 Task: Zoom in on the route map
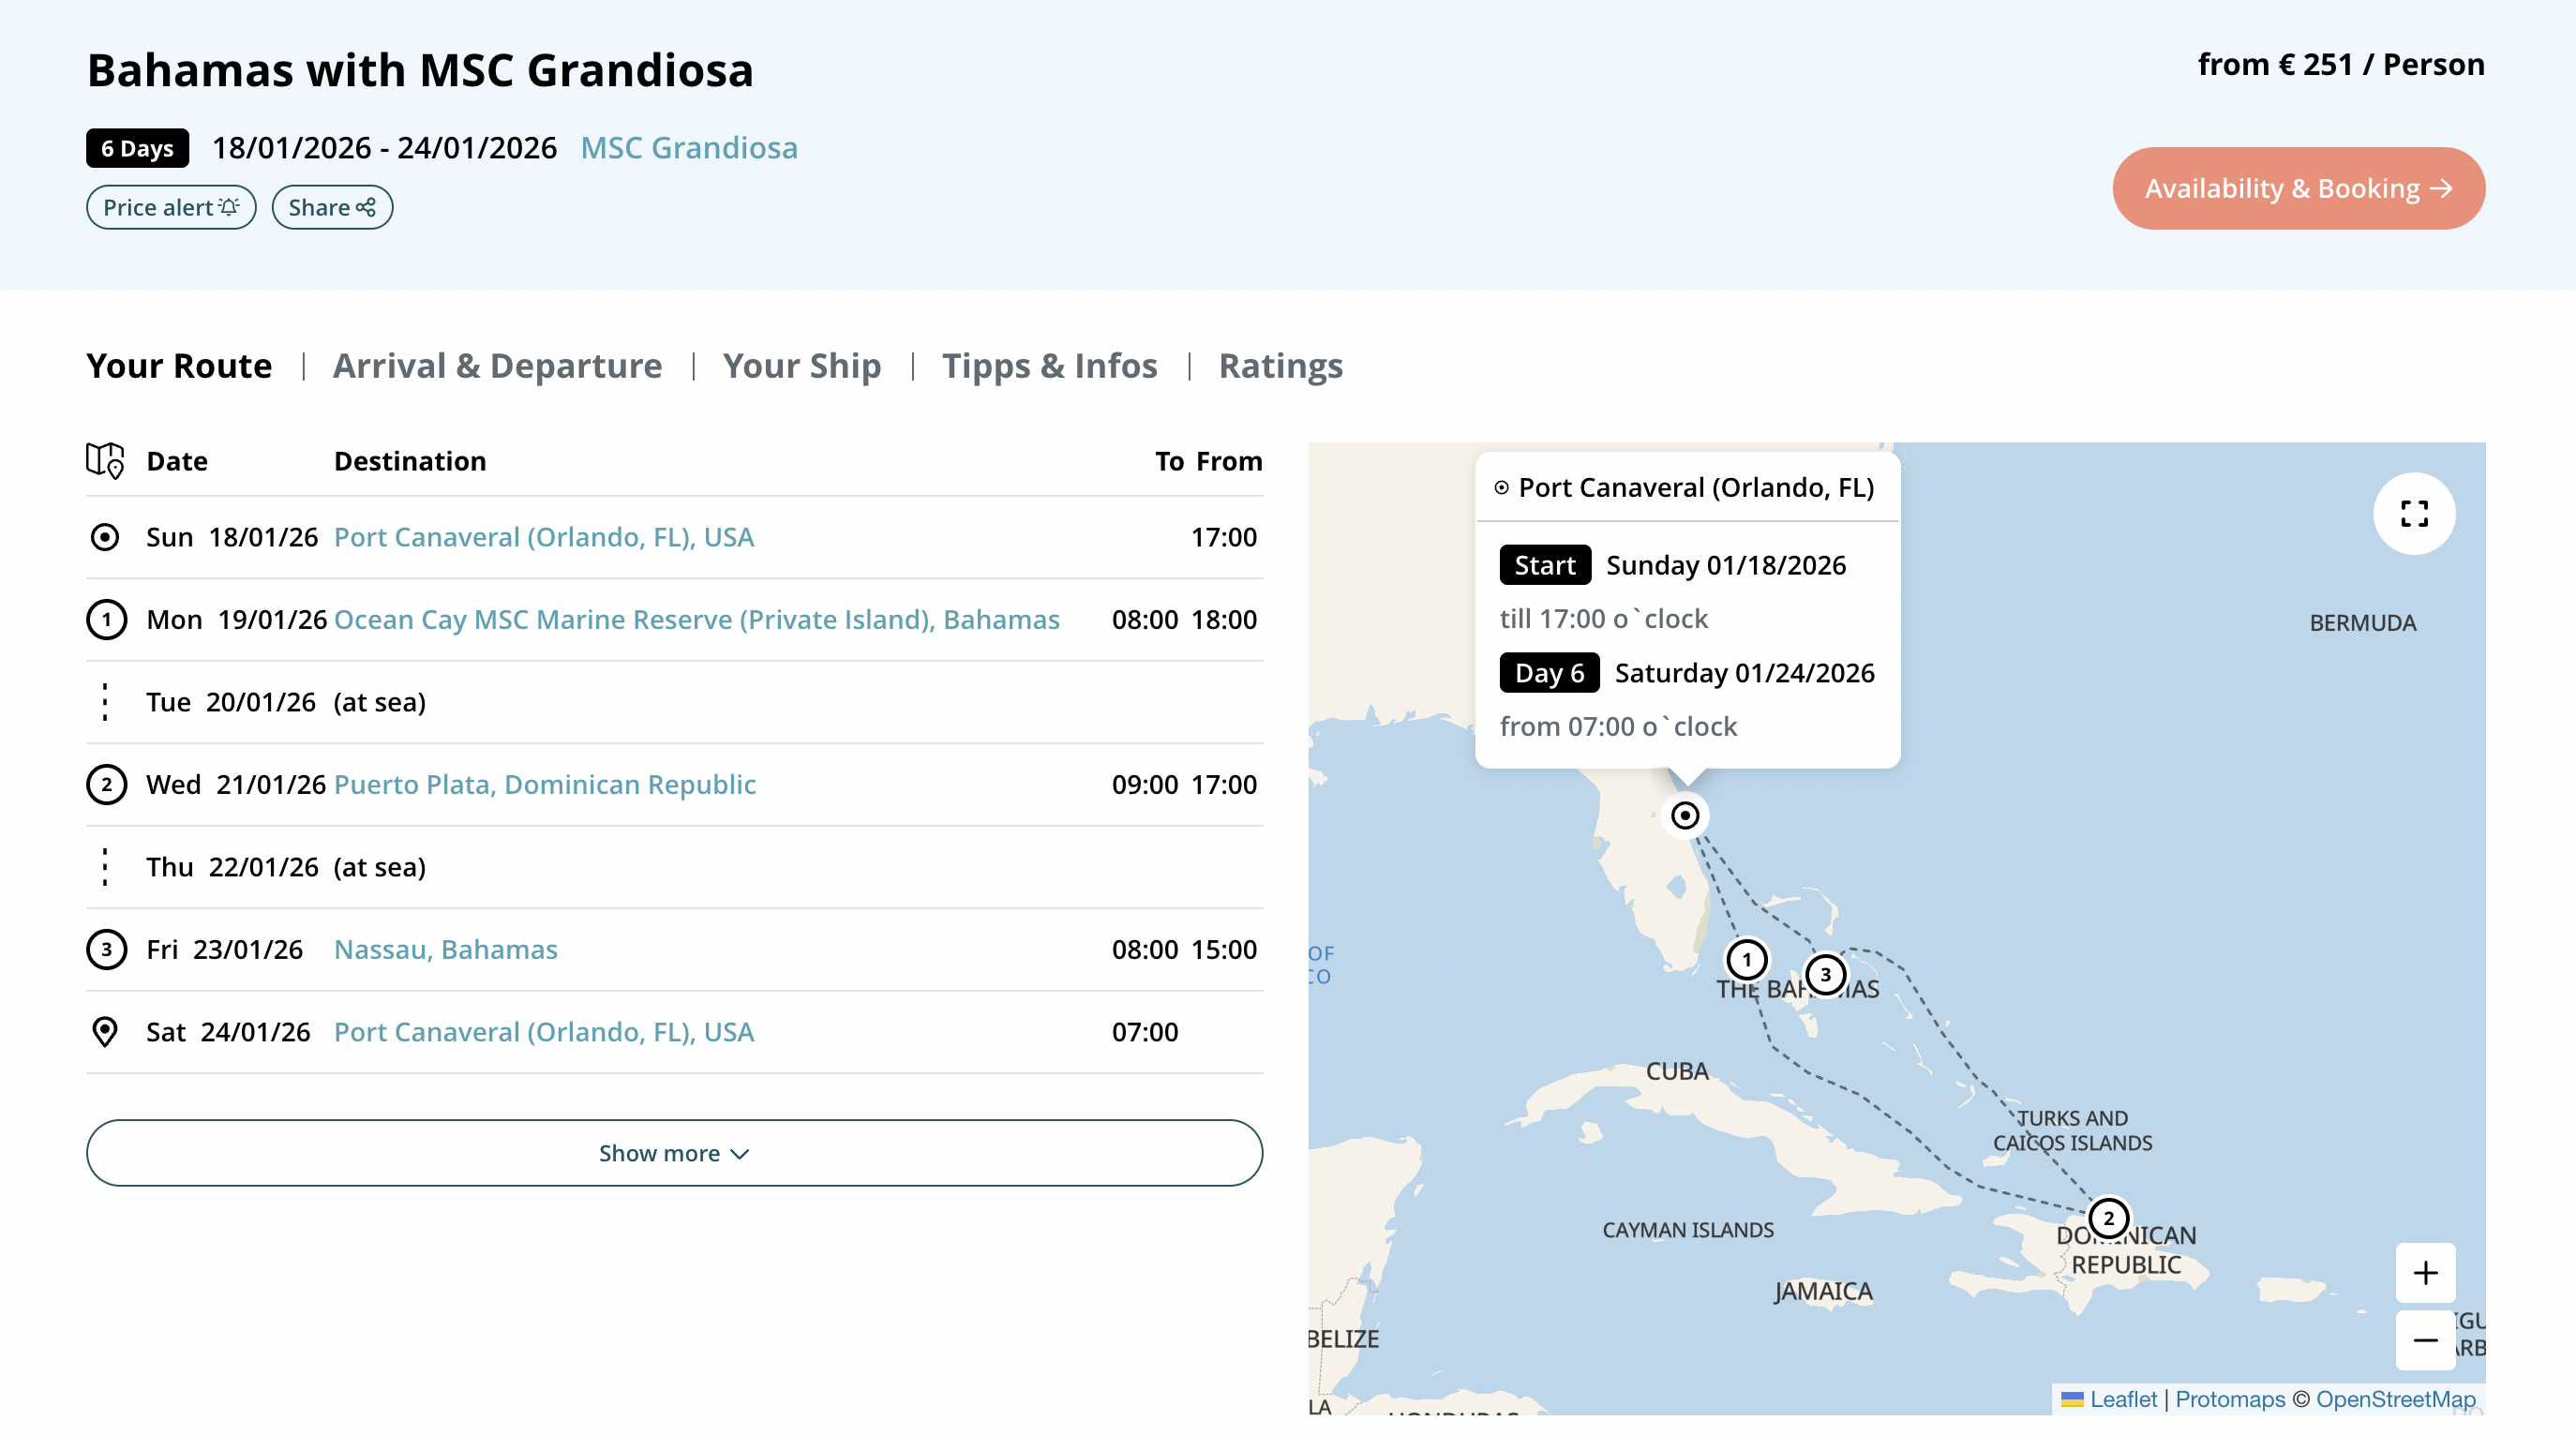(x=2425, y=1273)
